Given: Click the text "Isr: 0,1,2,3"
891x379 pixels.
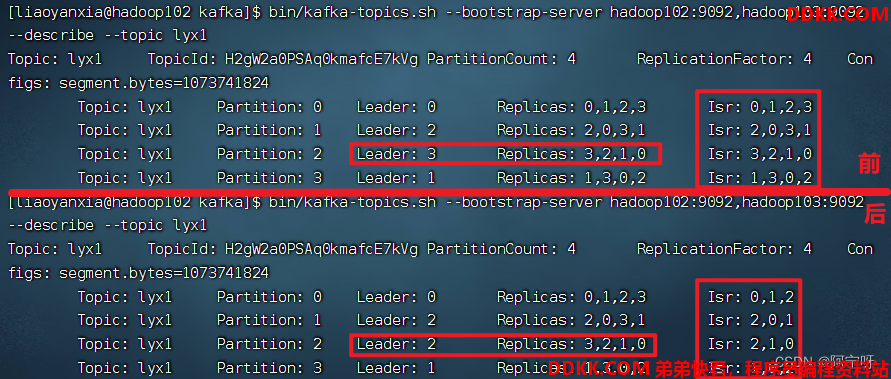Looking at the screenshot, I should (760, 106).
